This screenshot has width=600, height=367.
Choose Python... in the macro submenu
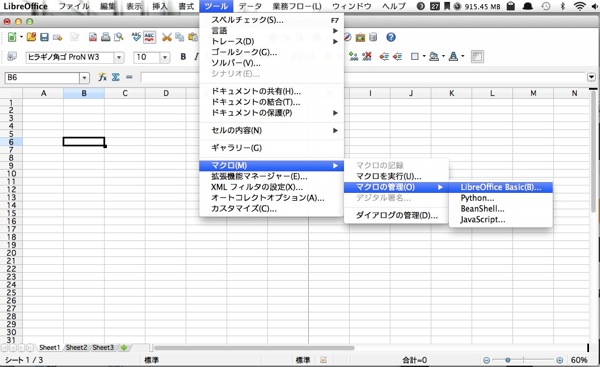point(501,198)
